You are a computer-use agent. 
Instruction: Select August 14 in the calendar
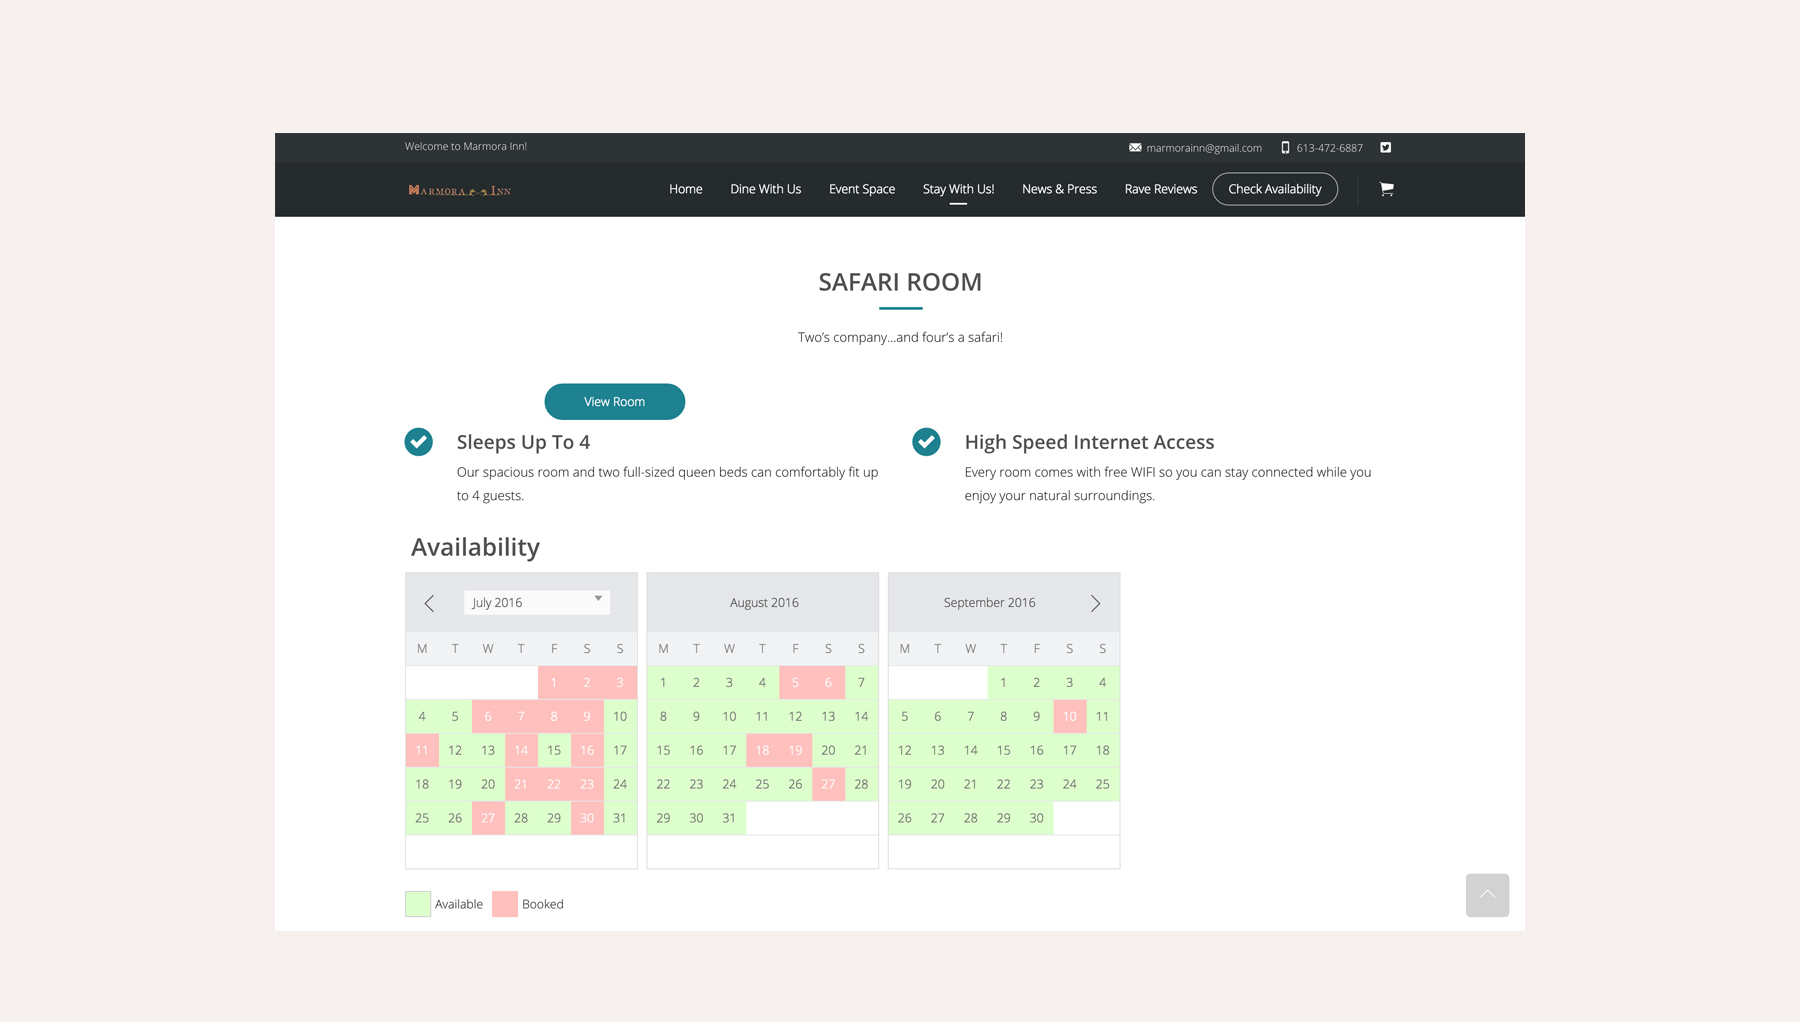[861, 716]
